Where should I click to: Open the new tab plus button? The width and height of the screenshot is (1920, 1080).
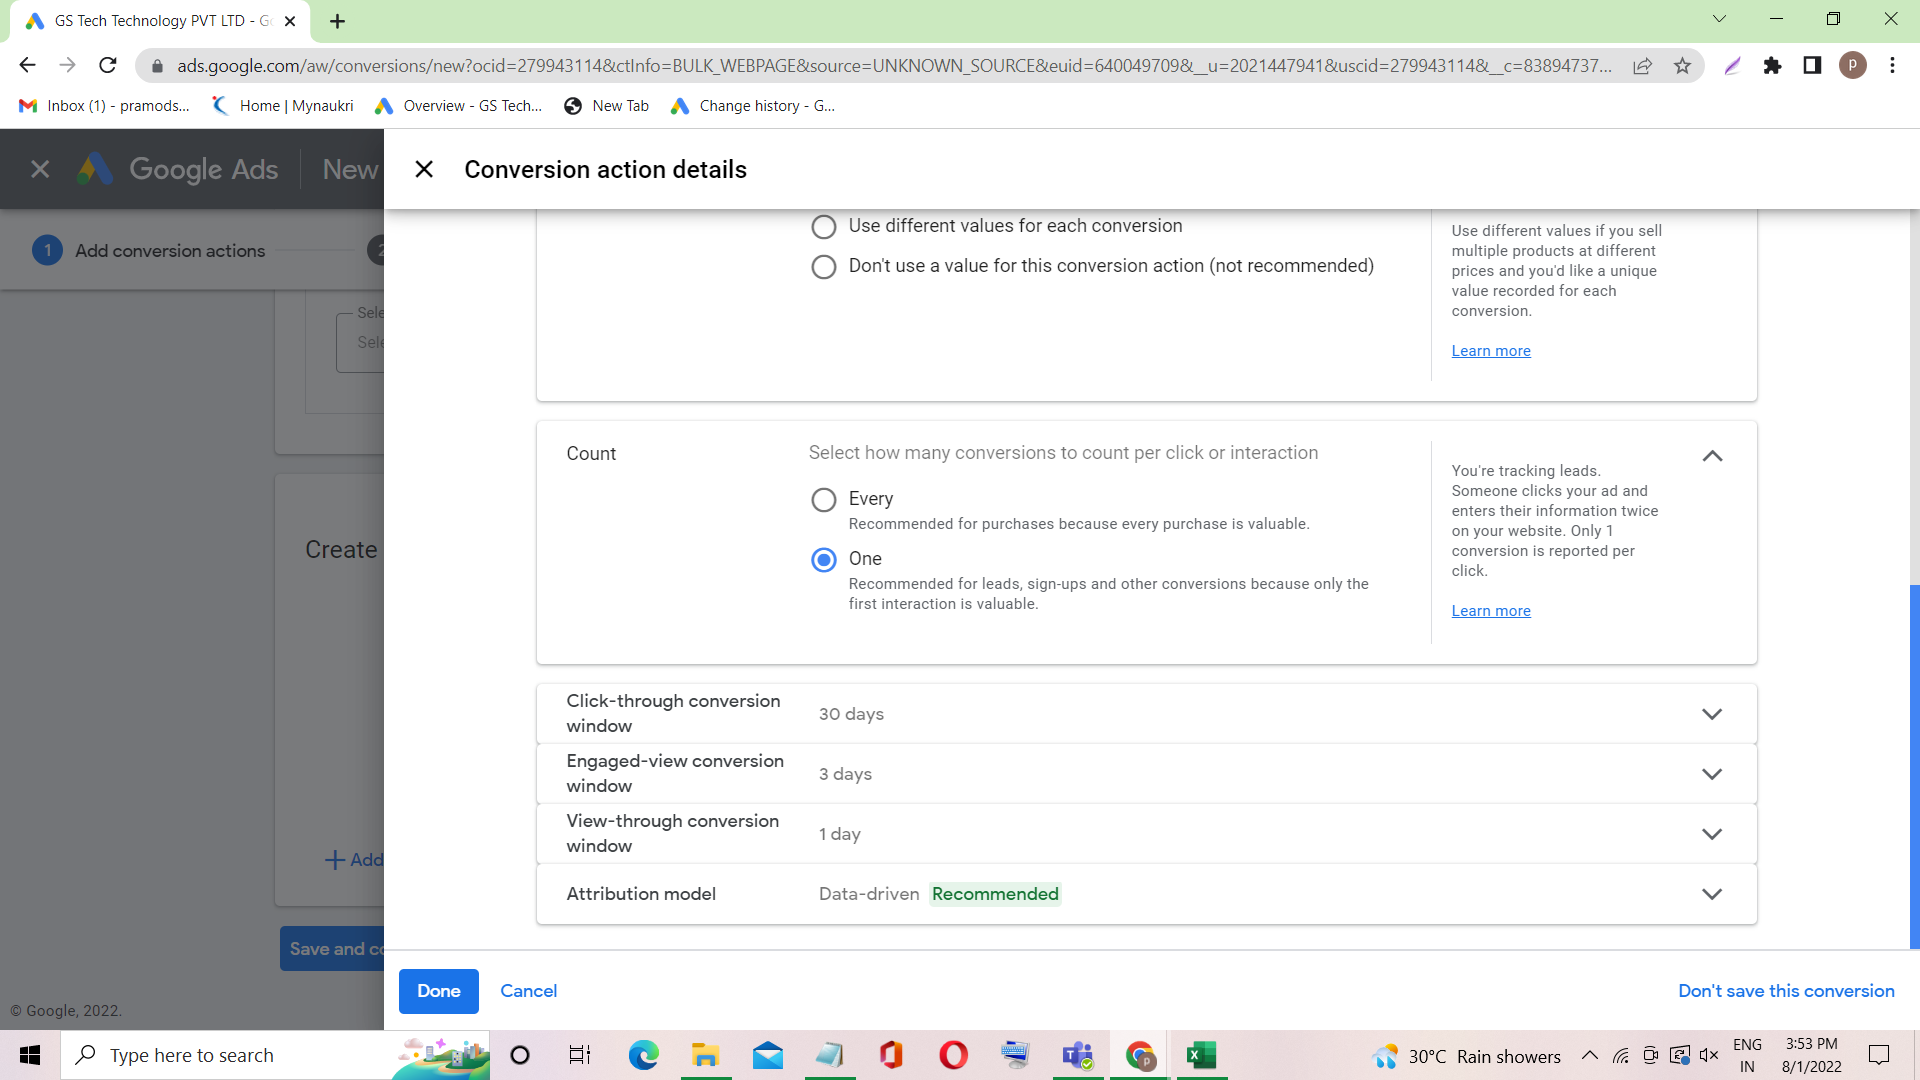[337, 21]
